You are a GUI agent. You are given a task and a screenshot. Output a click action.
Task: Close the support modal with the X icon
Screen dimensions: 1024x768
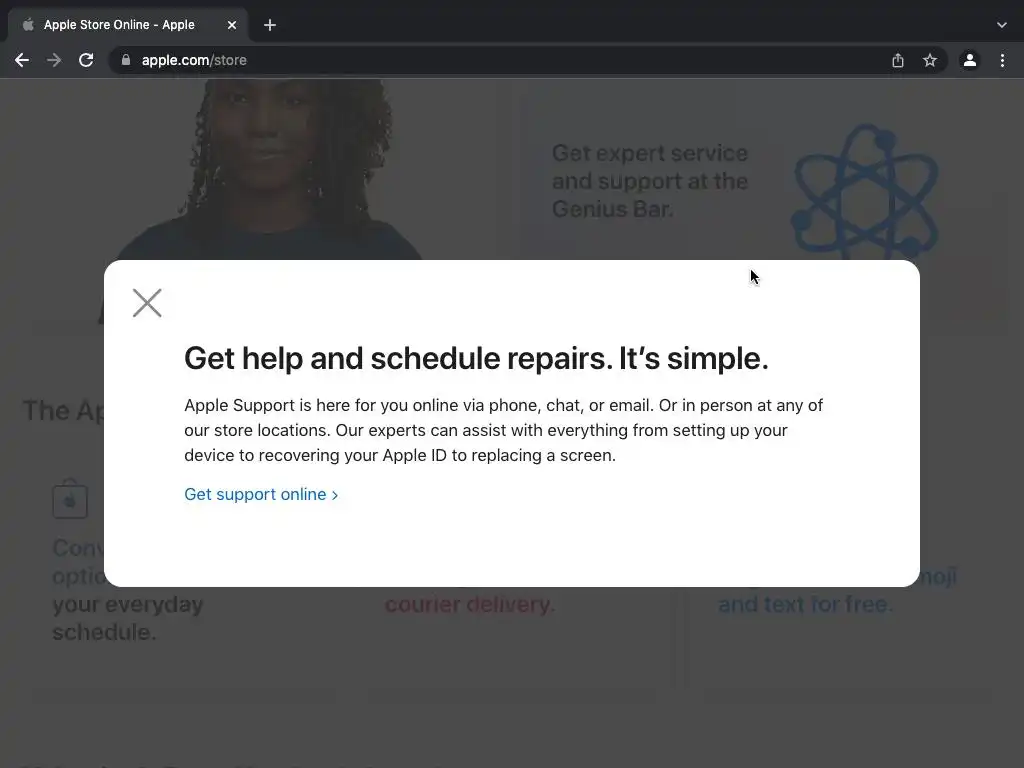click(147, 303)
